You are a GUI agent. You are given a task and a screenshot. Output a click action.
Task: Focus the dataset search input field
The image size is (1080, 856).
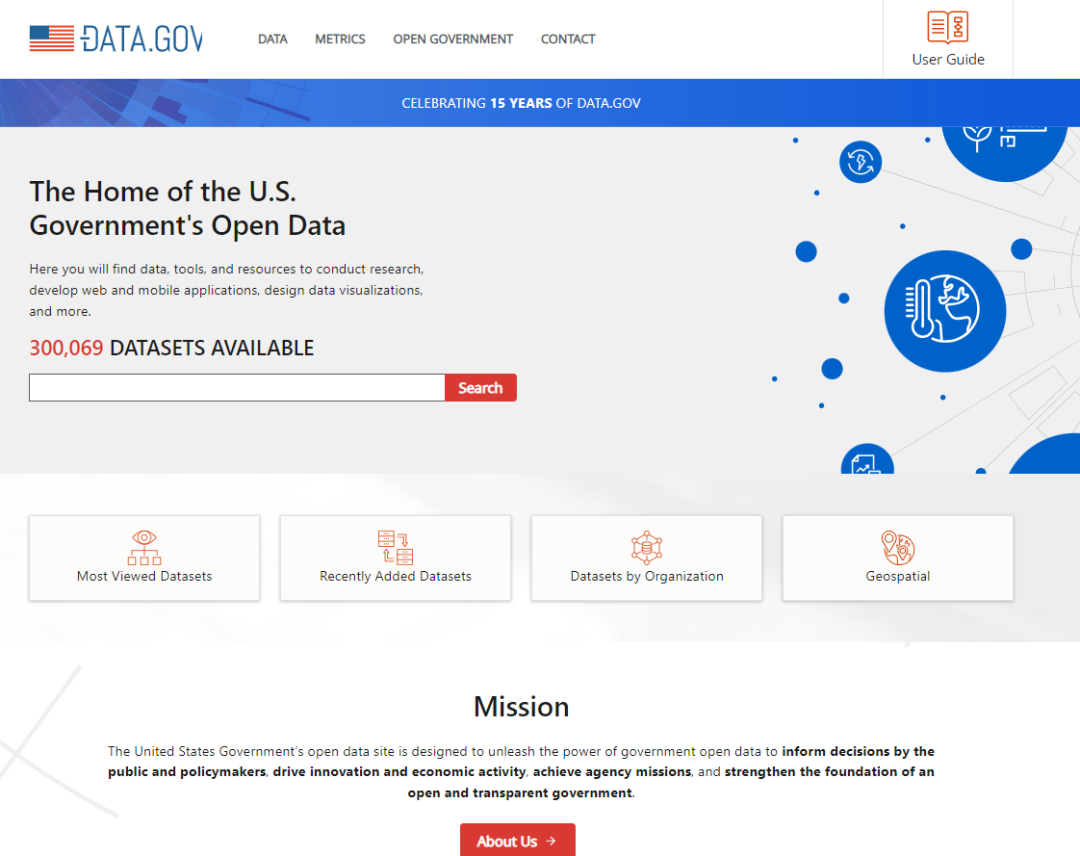tap(237, 388)
